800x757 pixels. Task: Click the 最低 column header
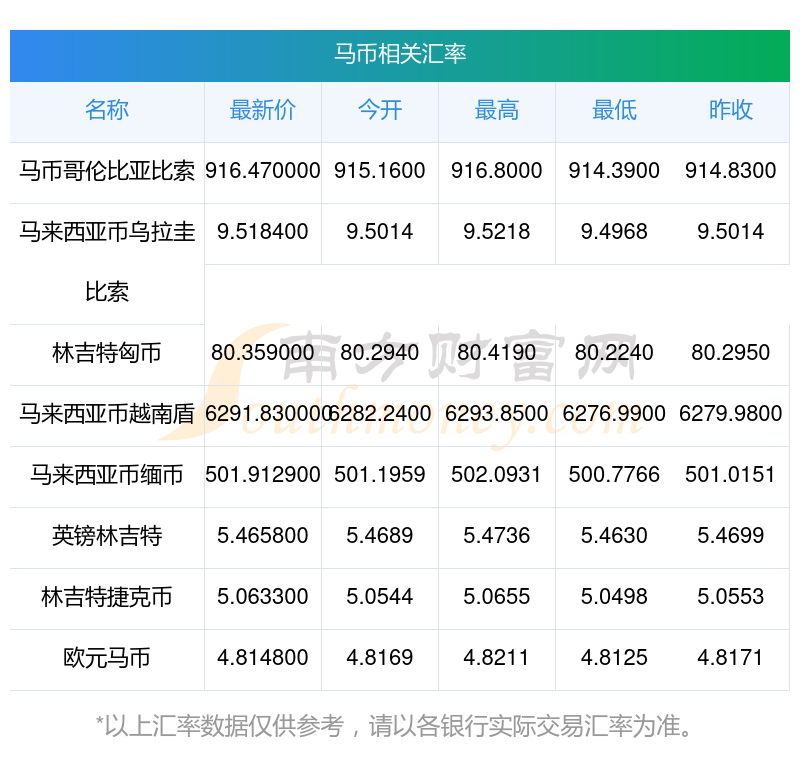coord(613,111)
